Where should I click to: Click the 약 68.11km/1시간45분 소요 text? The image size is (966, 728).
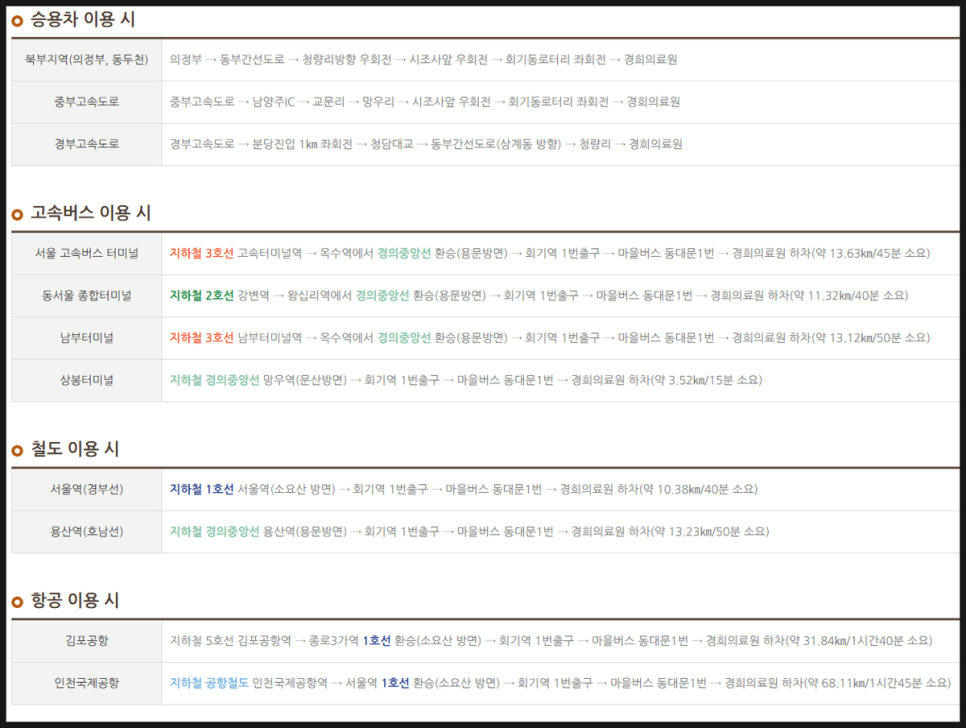click(x=877, y=683)
